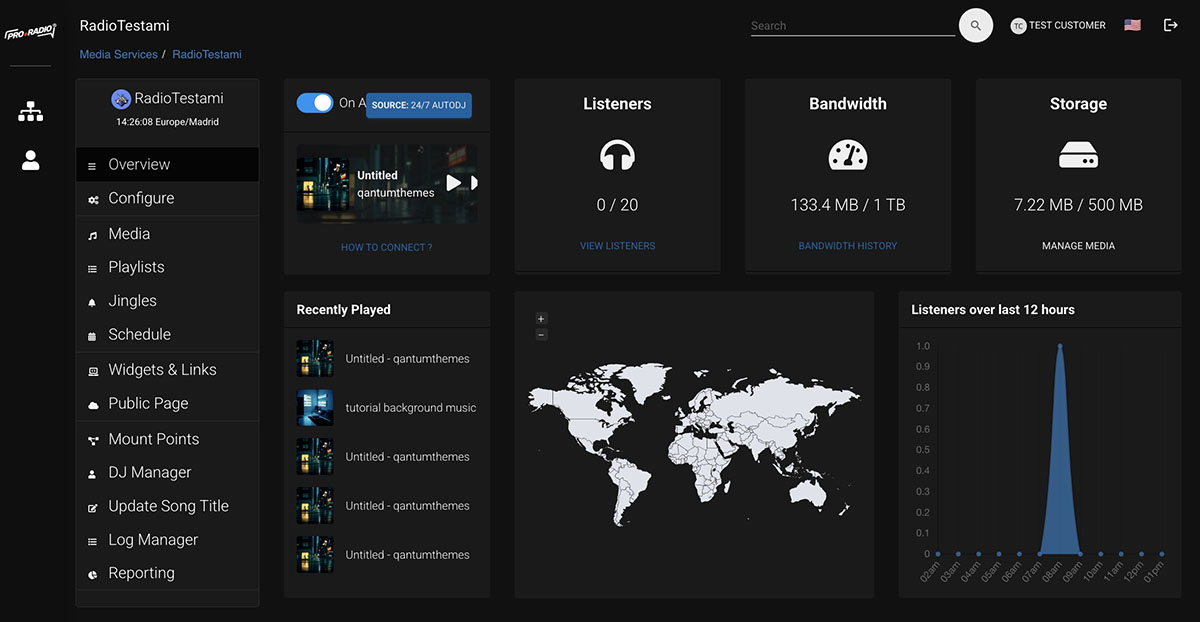Click the SOURCE: 24/7 AUTODJ badge
The image size is (1200, 622).
419,104
